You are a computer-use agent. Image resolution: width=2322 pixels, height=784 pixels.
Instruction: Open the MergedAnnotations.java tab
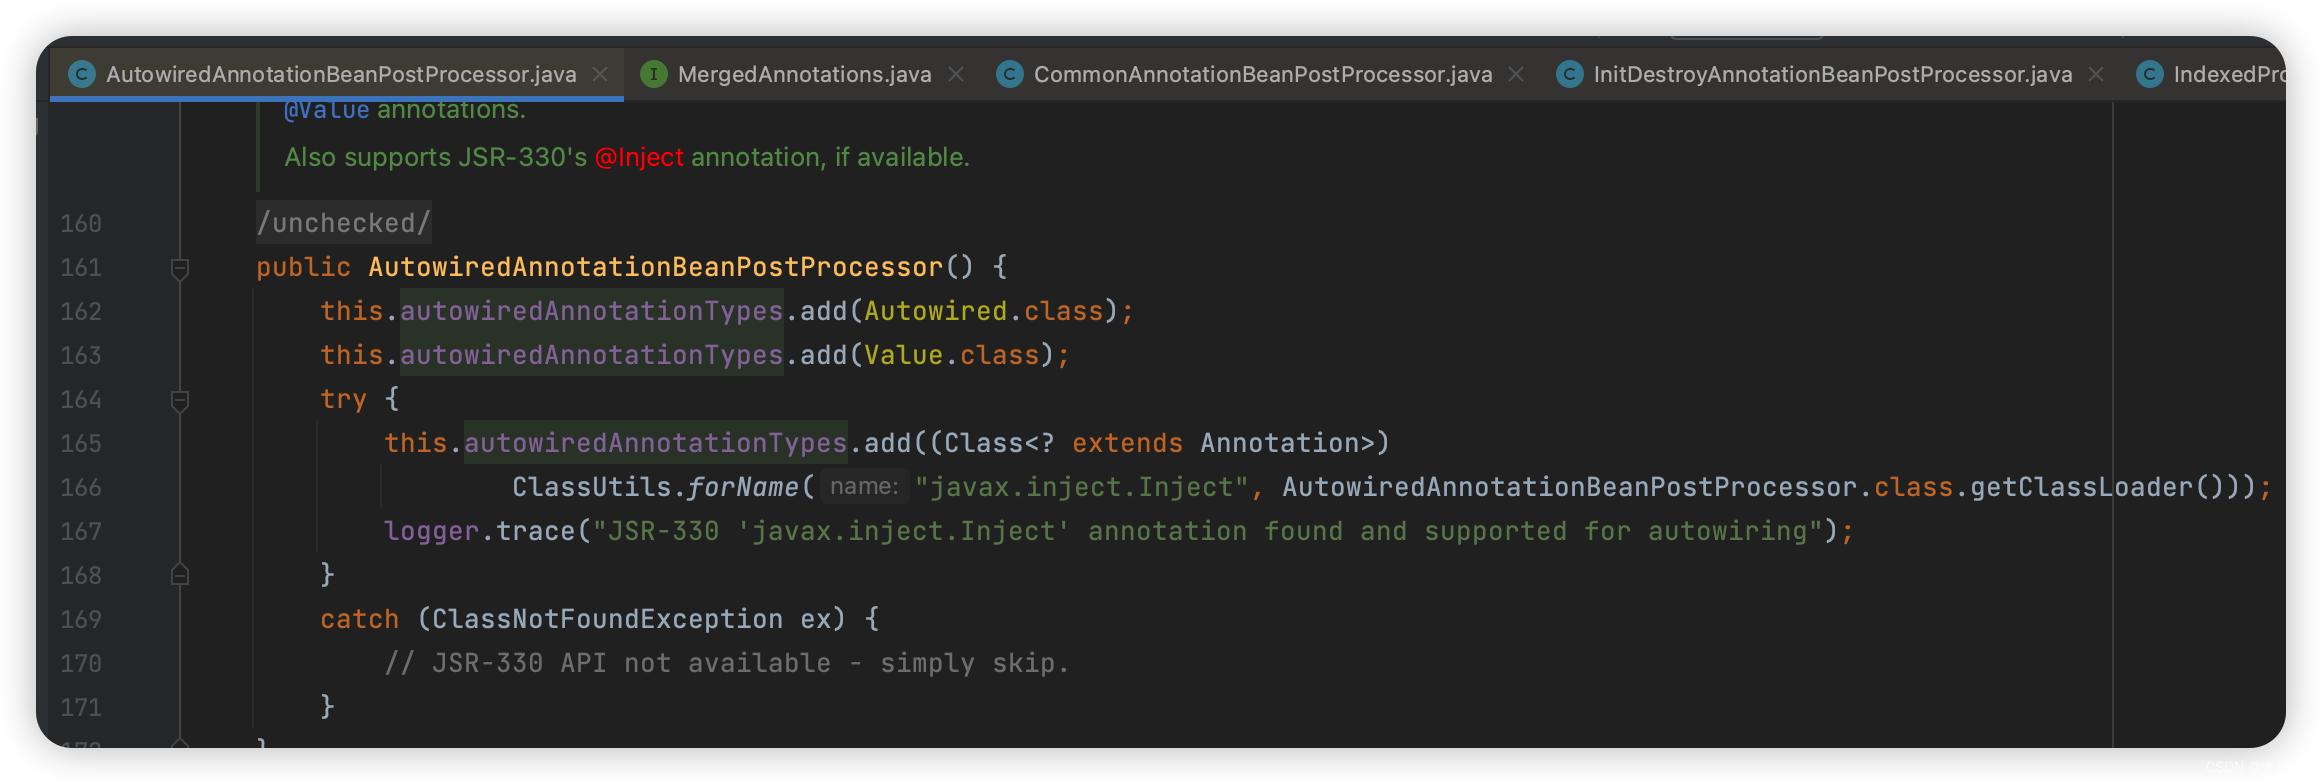(804, 75)
